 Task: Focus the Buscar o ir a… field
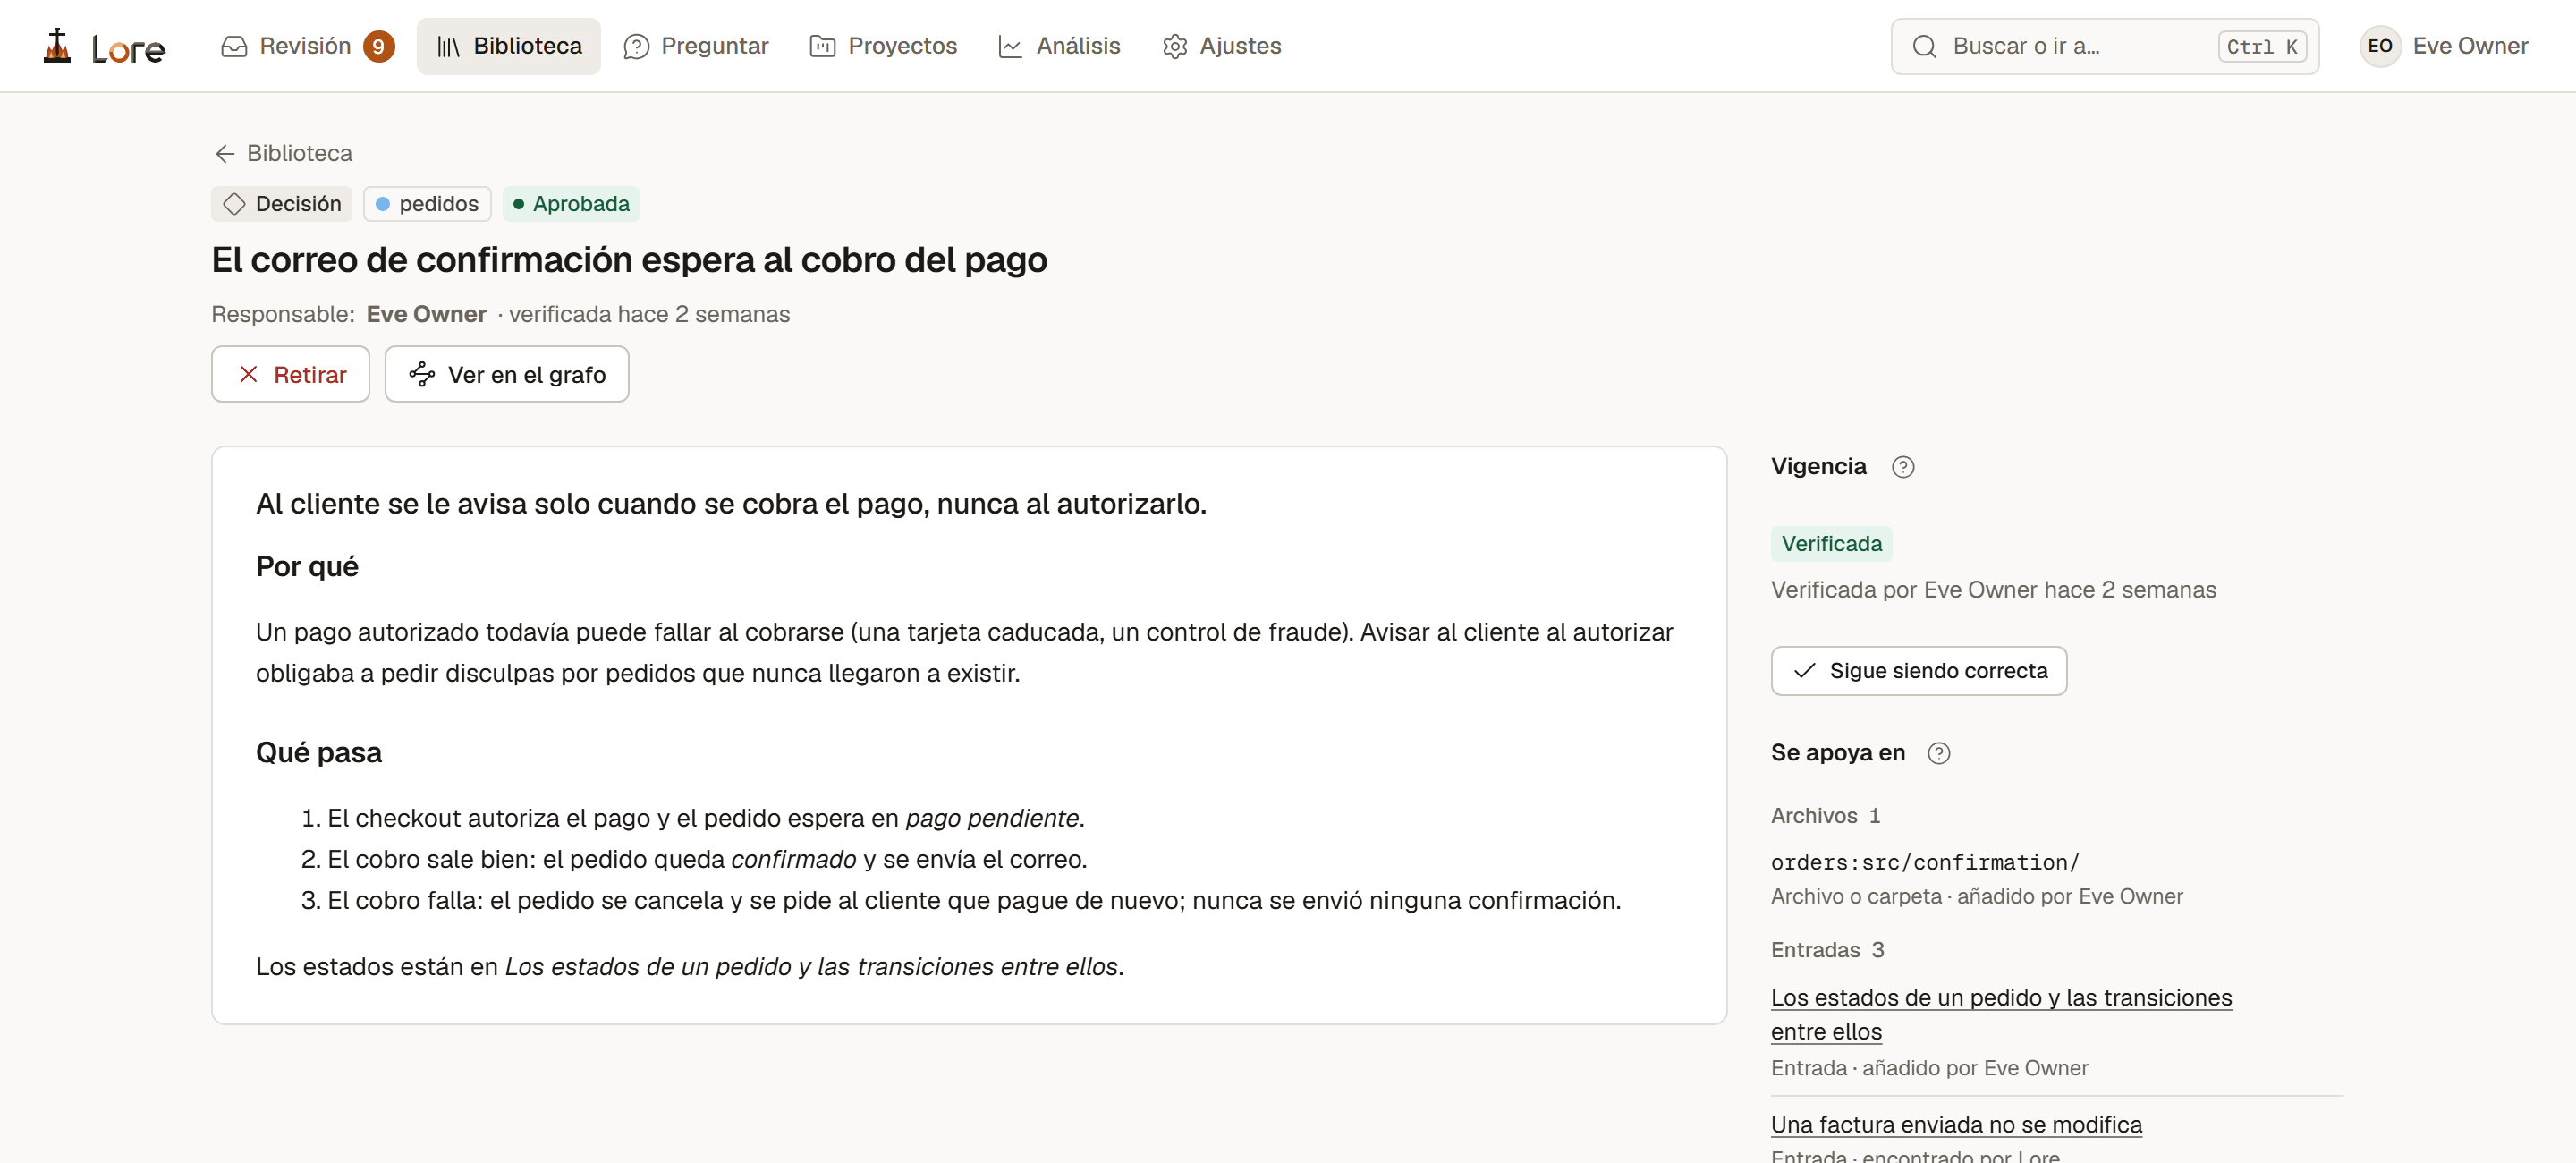(2104, 46)
